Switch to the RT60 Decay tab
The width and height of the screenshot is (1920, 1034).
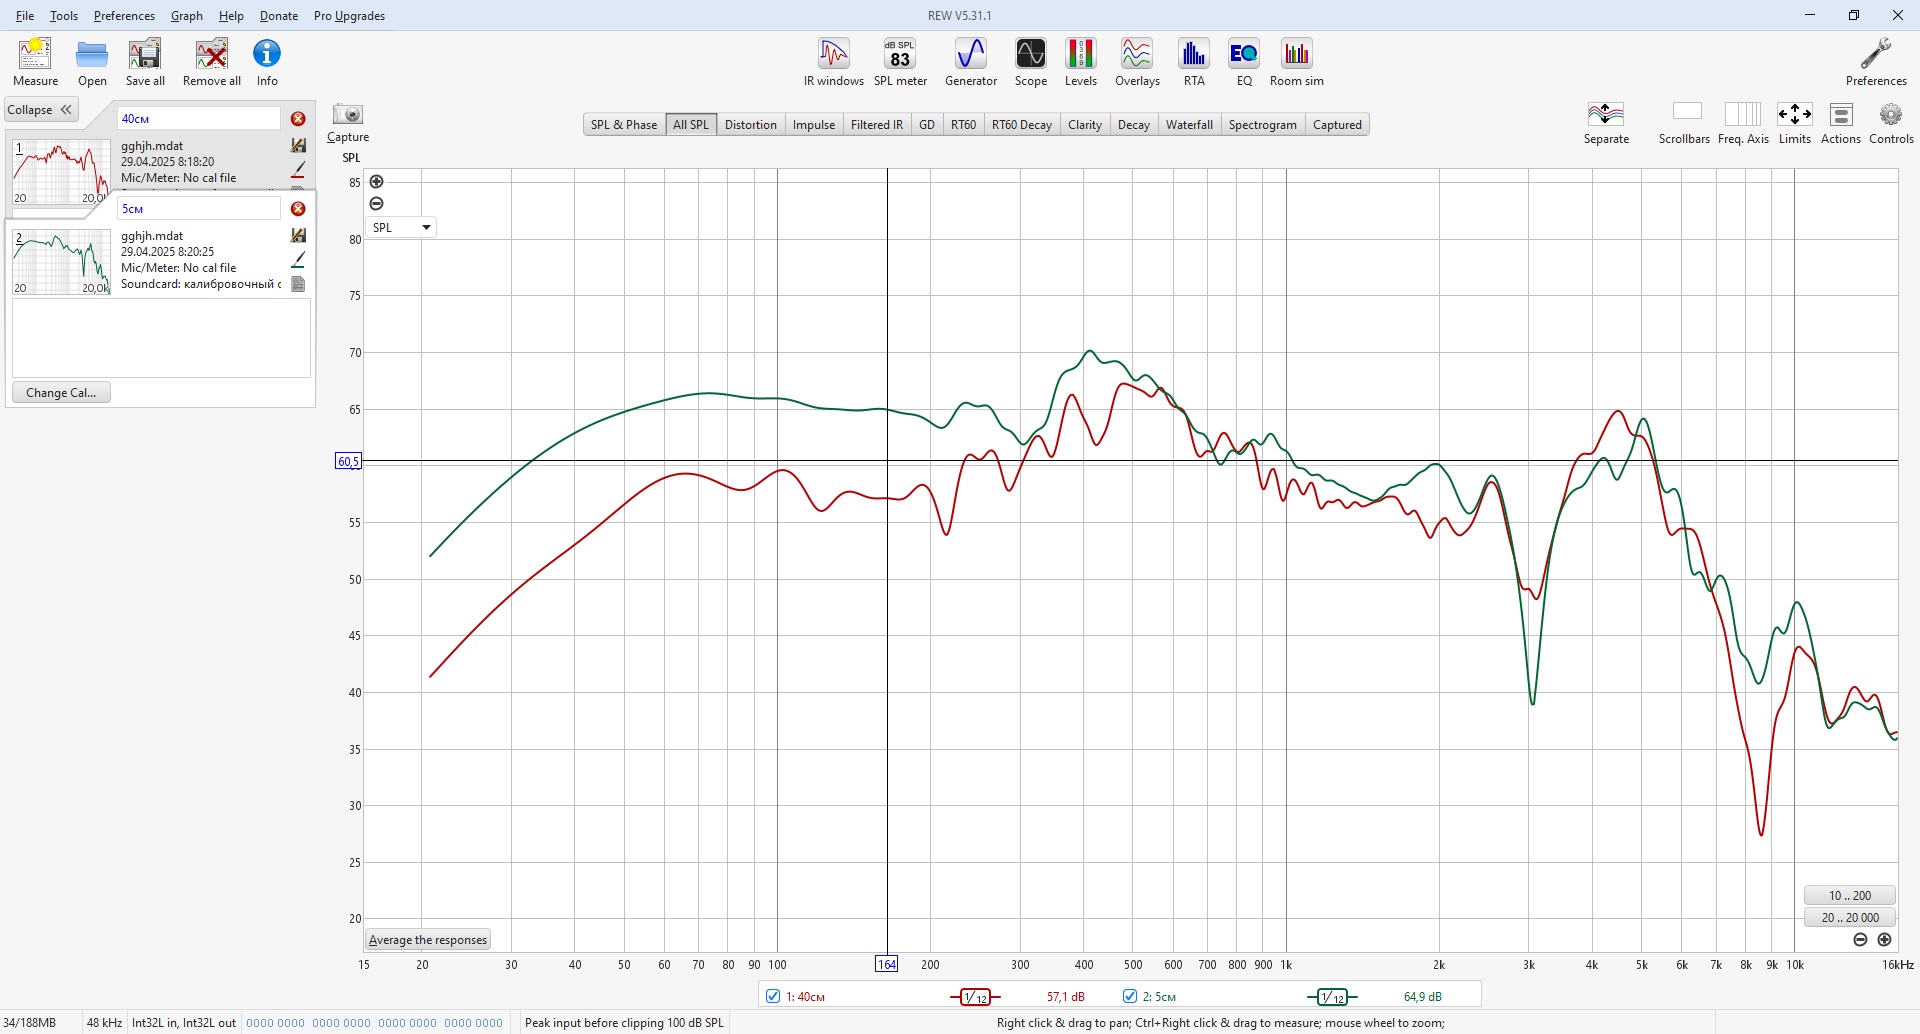click(x=1022, y=125)
